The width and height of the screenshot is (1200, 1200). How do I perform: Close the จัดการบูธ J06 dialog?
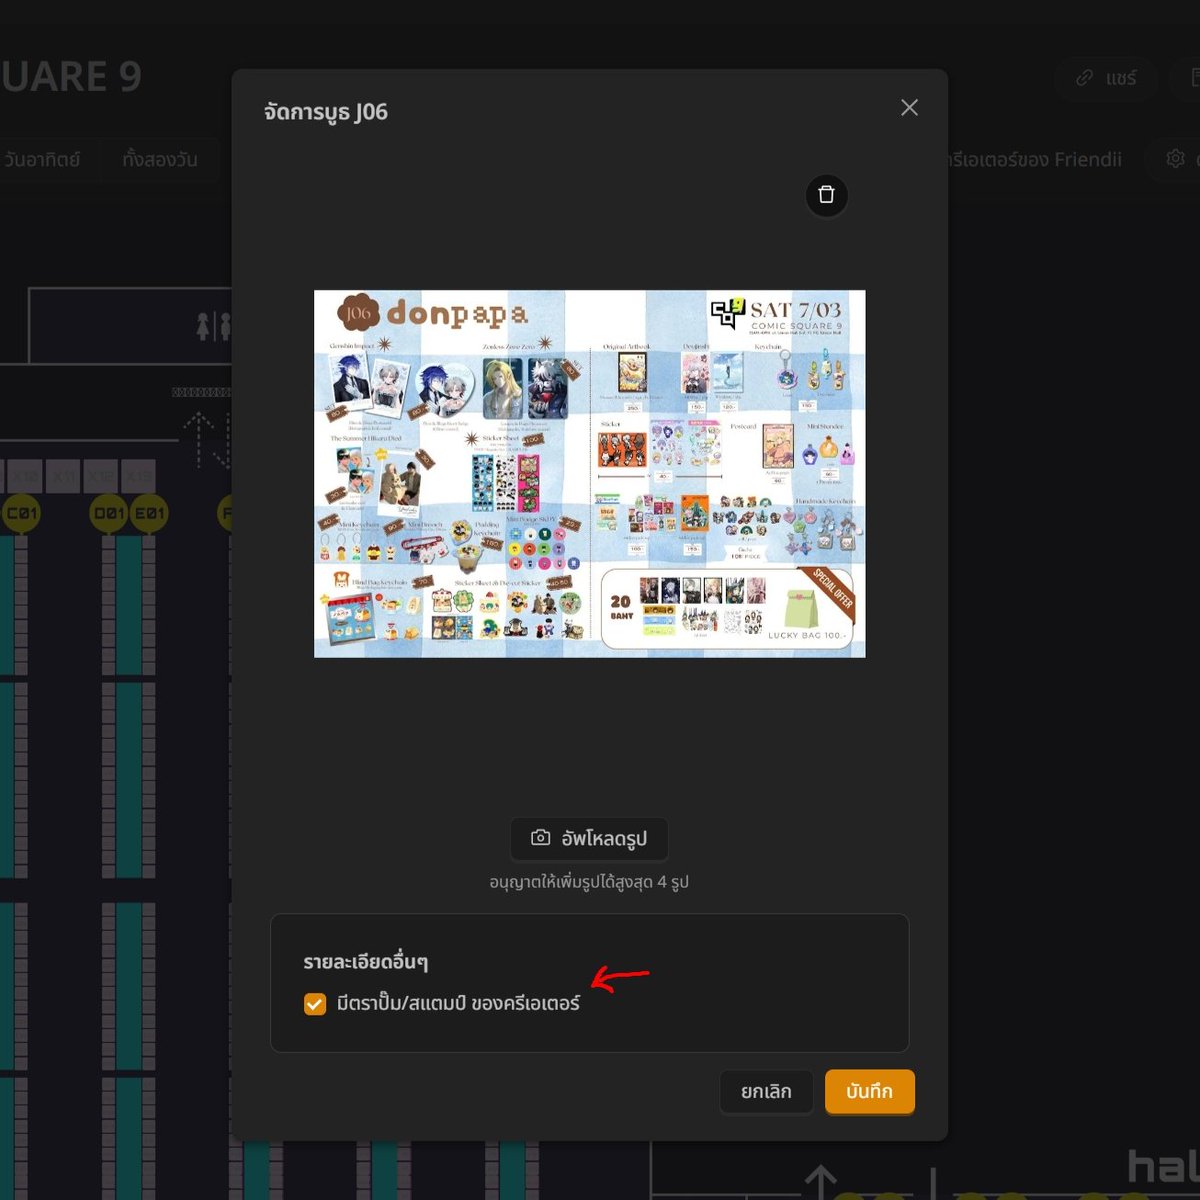click(x=909, y=108)
